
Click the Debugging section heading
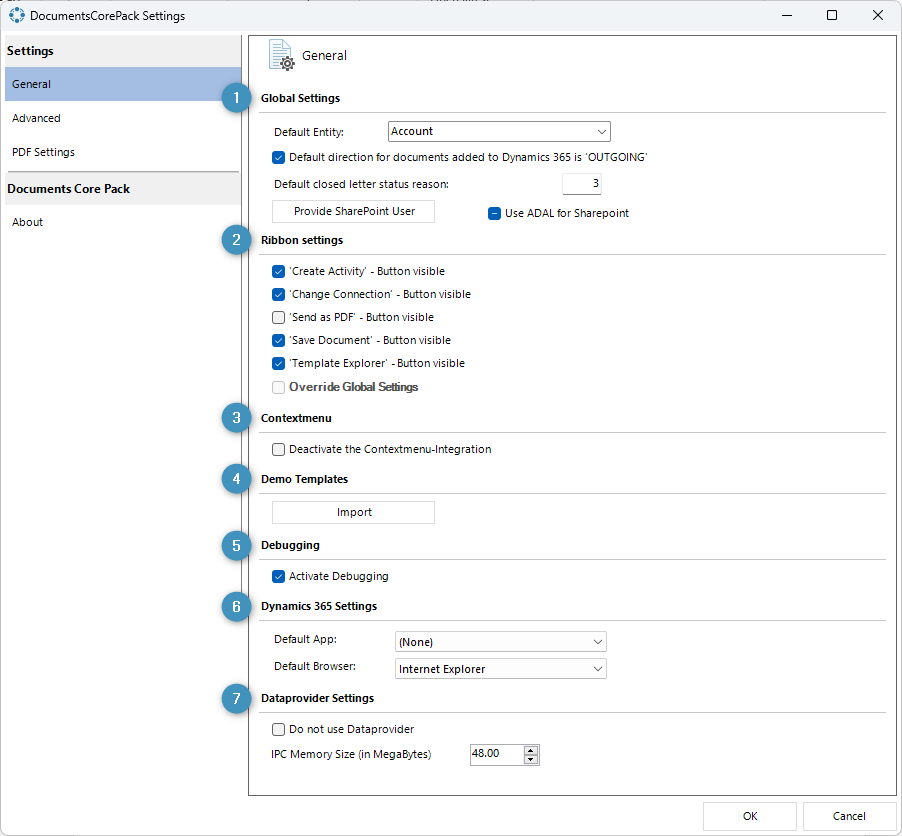(x=290, y=545)
